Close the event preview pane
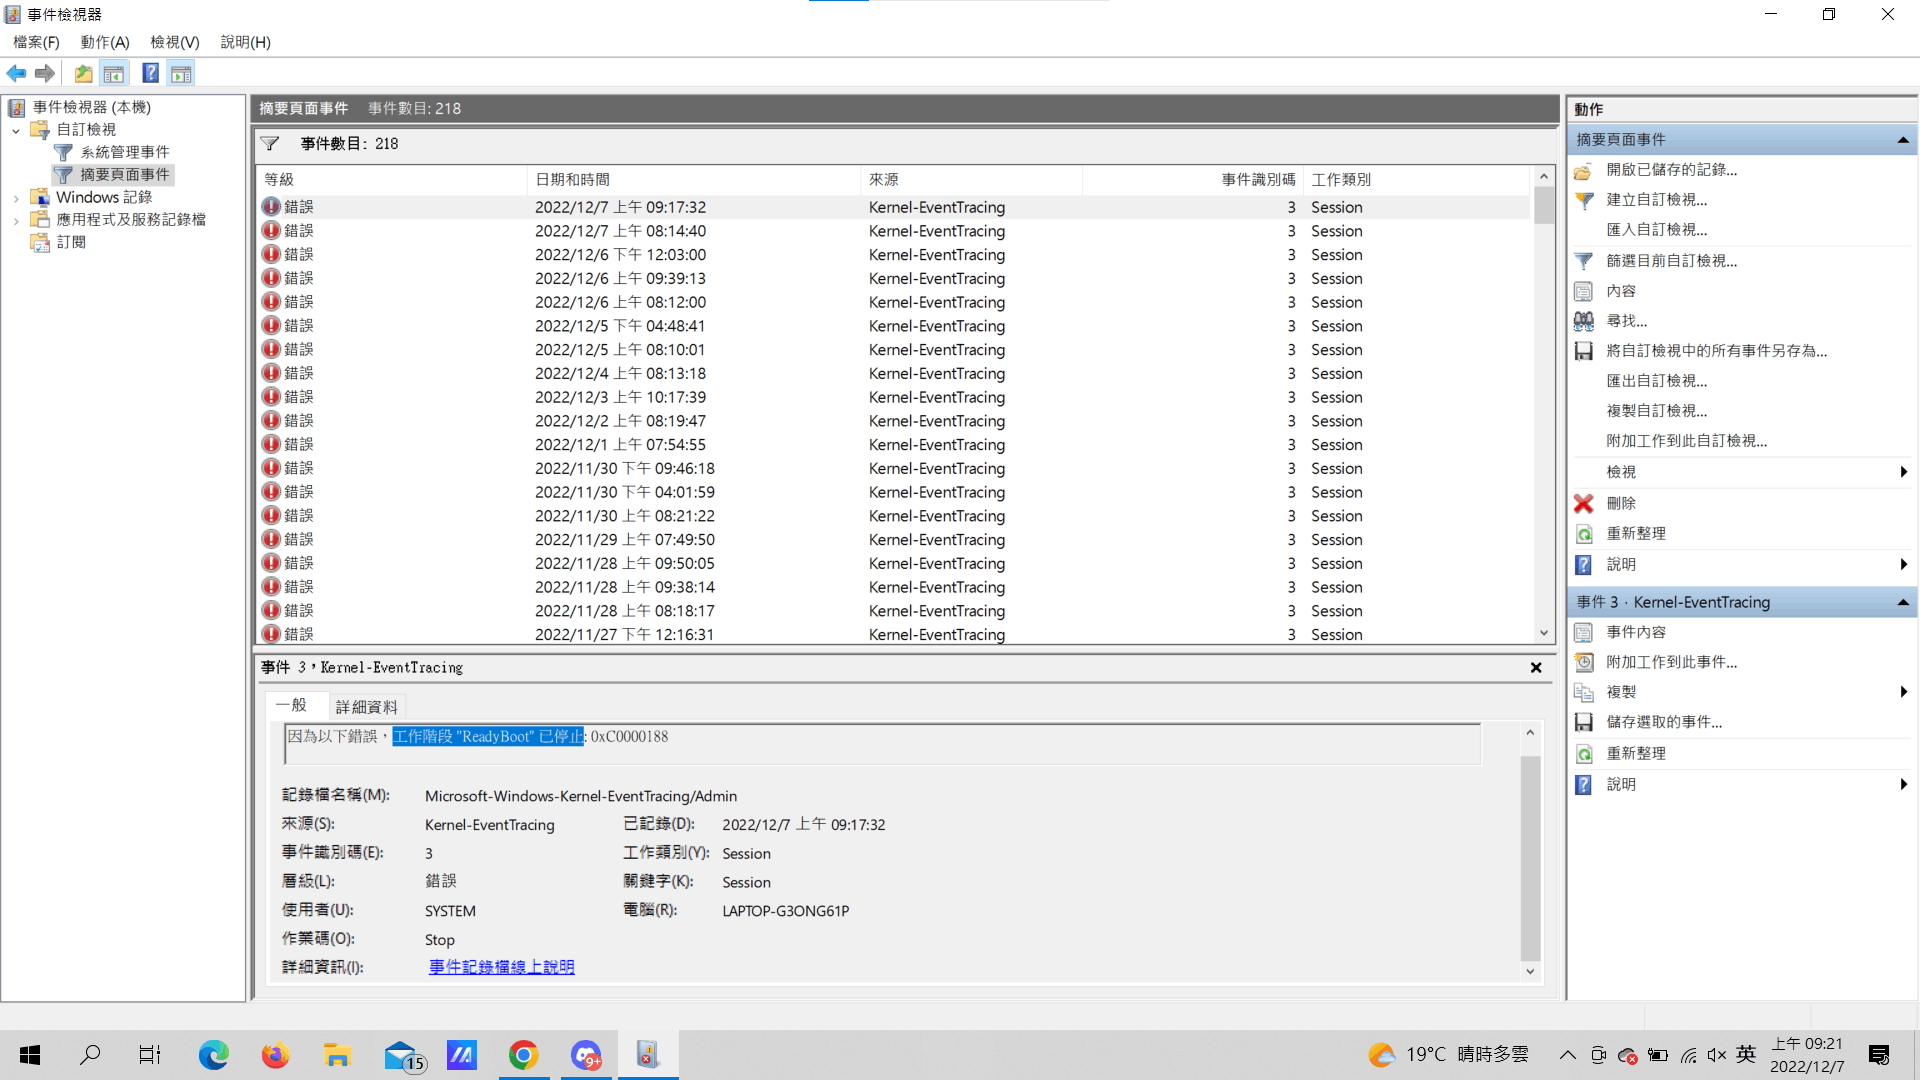 point(1536,668)
